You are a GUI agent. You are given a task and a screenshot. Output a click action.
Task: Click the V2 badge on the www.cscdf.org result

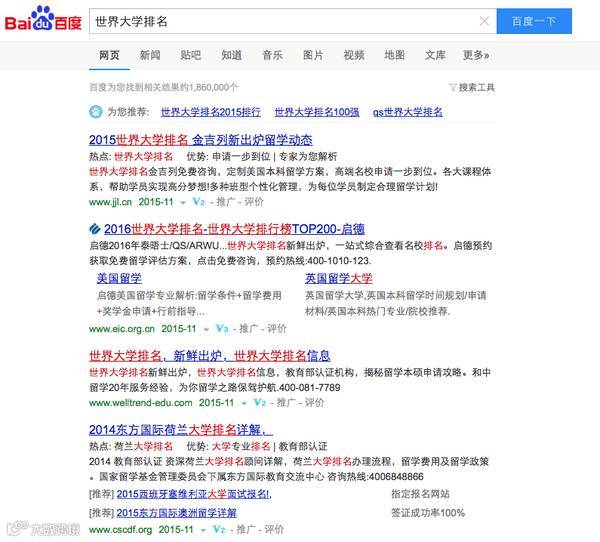point(219,529)
